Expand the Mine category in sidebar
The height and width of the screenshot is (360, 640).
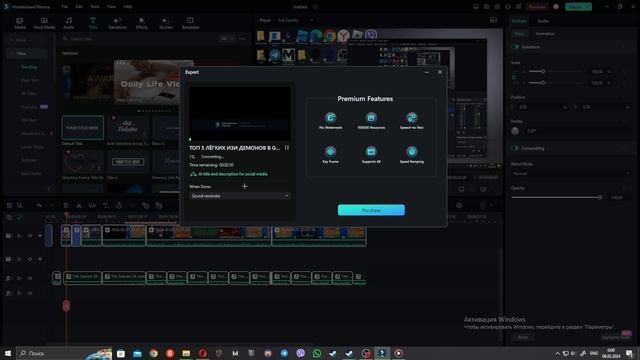pos(11,40)
